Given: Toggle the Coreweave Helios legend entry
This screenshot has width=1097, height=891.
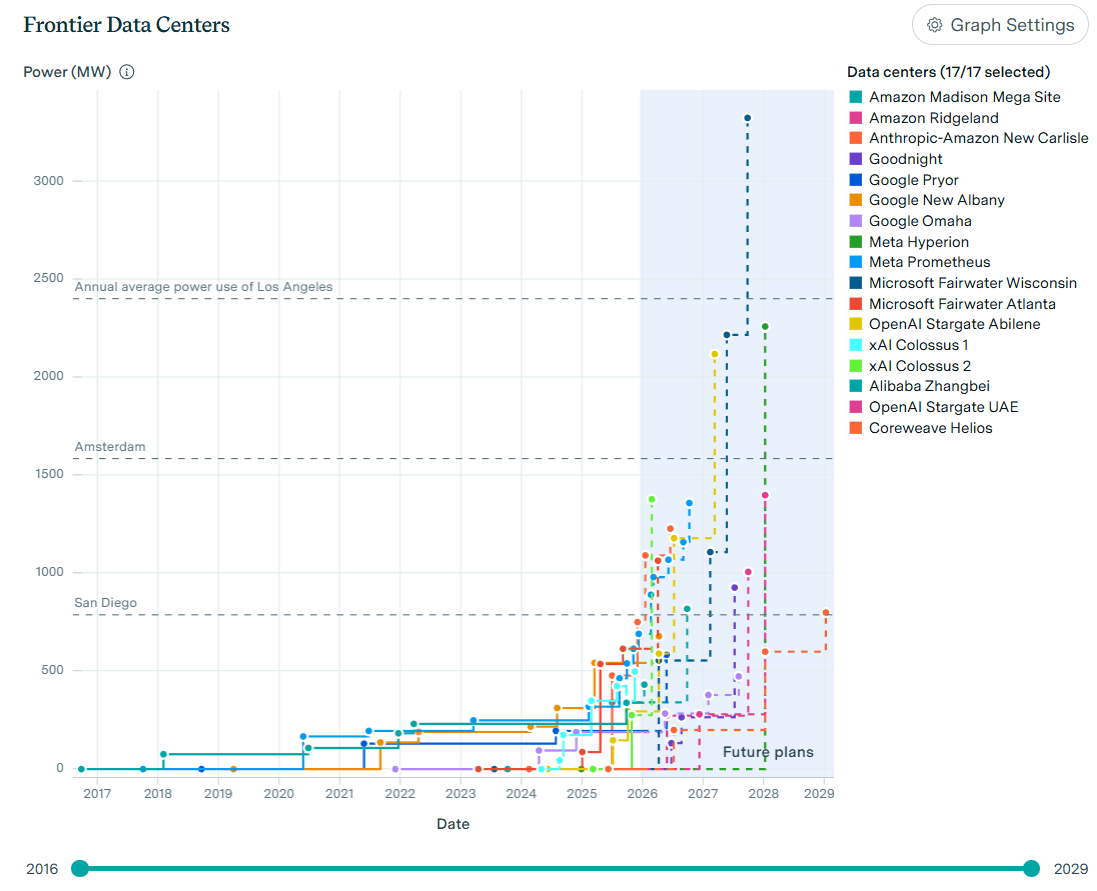Looking at the screenshot, I should tap(921, 428).
